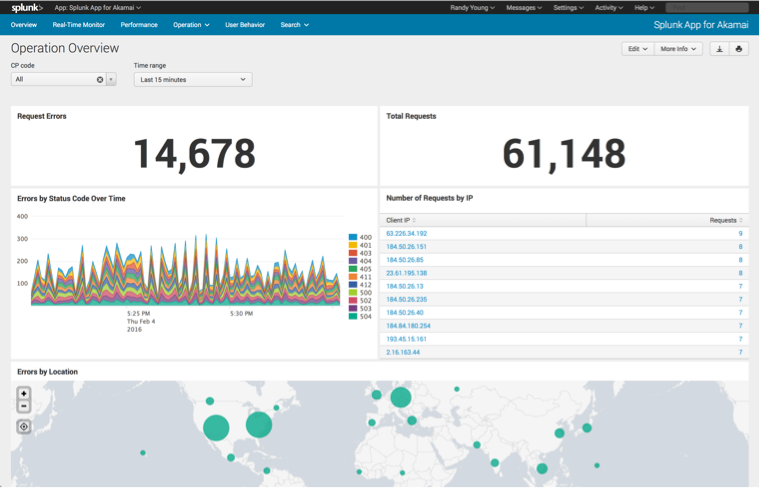Viewport: 760px width, 488px height.
Task: Sort the table by the Requests column
Action: point(726,220)
